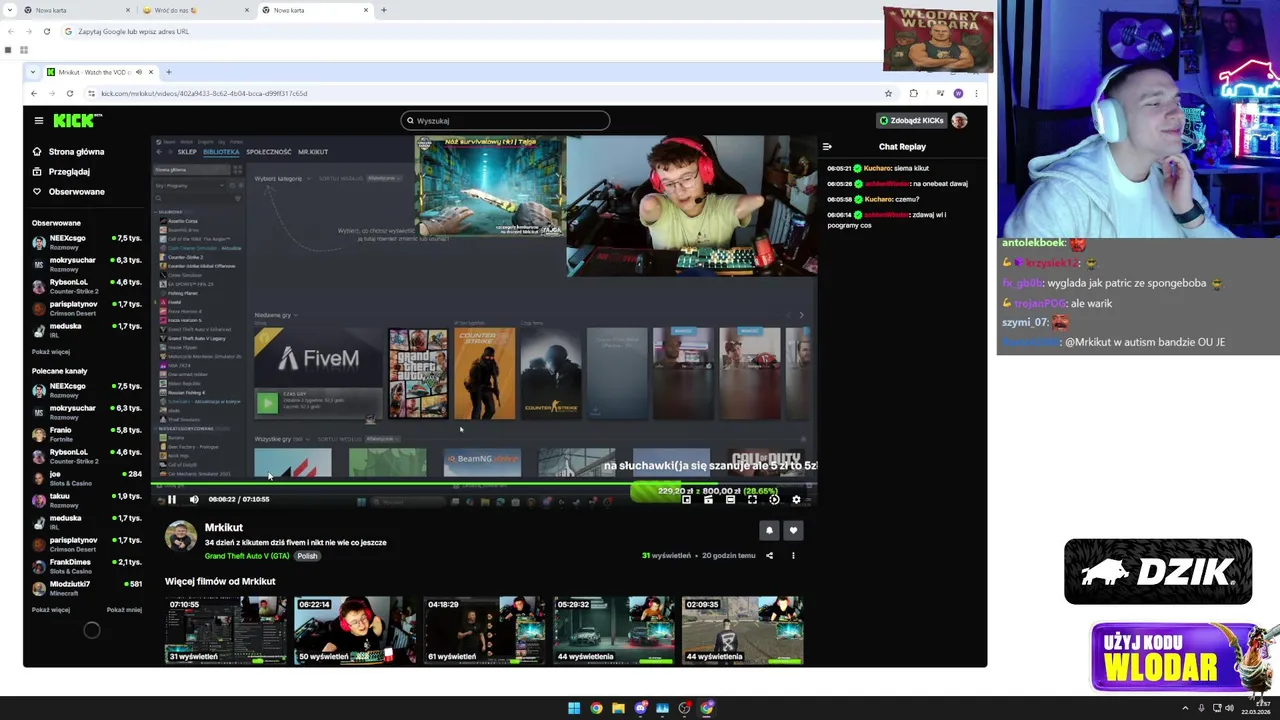This screenshot has height=720, width=1280.
Task: Click Zdobądź KICKs button
Action: 911,121
